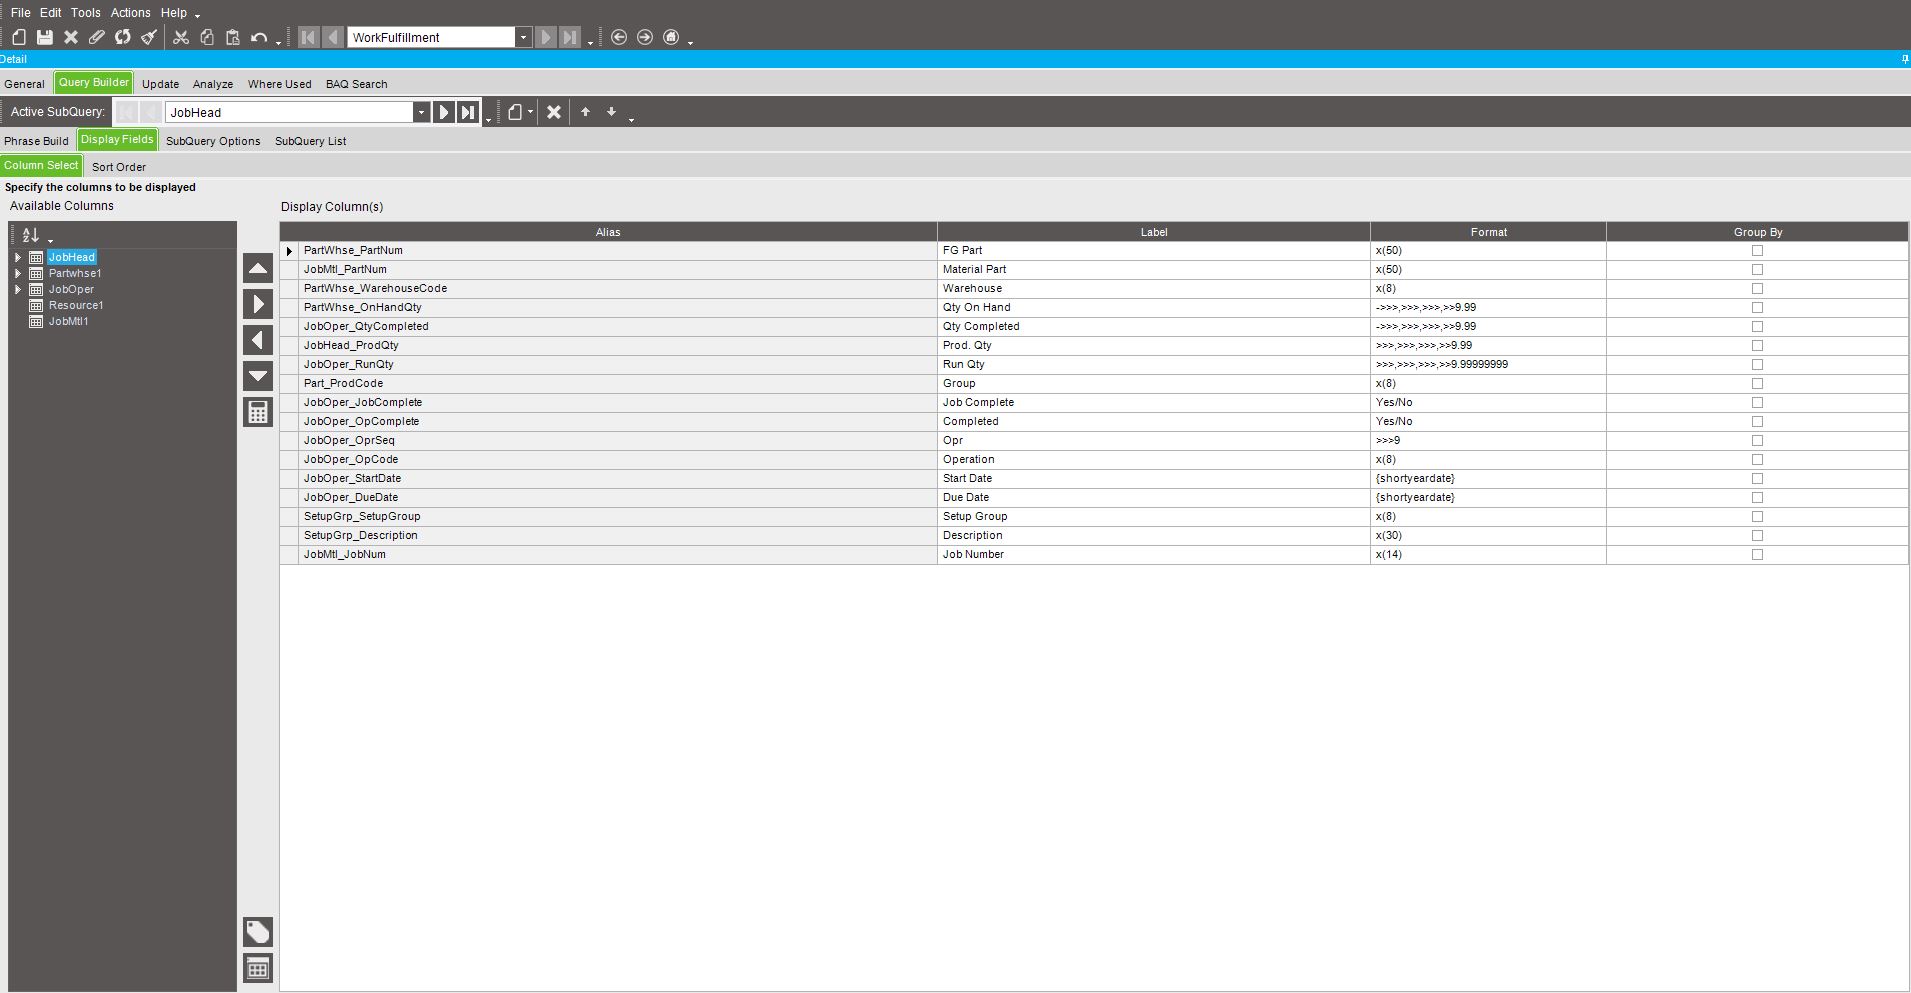The image size is (1911, 993).
Task: Move subquery down with arrow icon
Action: pos(612,112)
